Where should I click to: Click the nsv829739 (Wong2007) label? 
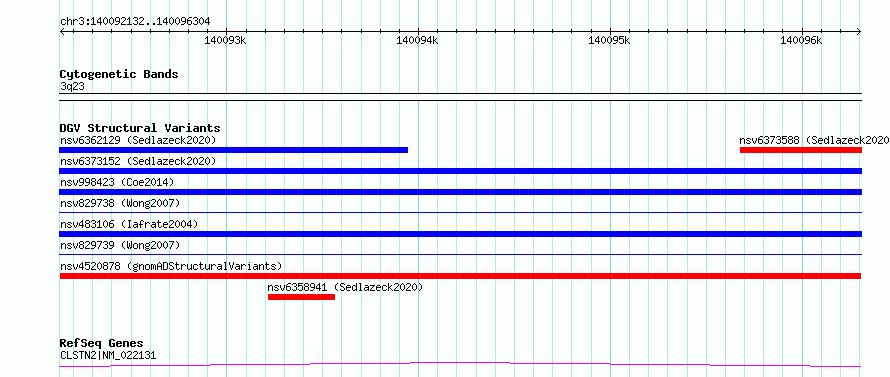point(120,245)
